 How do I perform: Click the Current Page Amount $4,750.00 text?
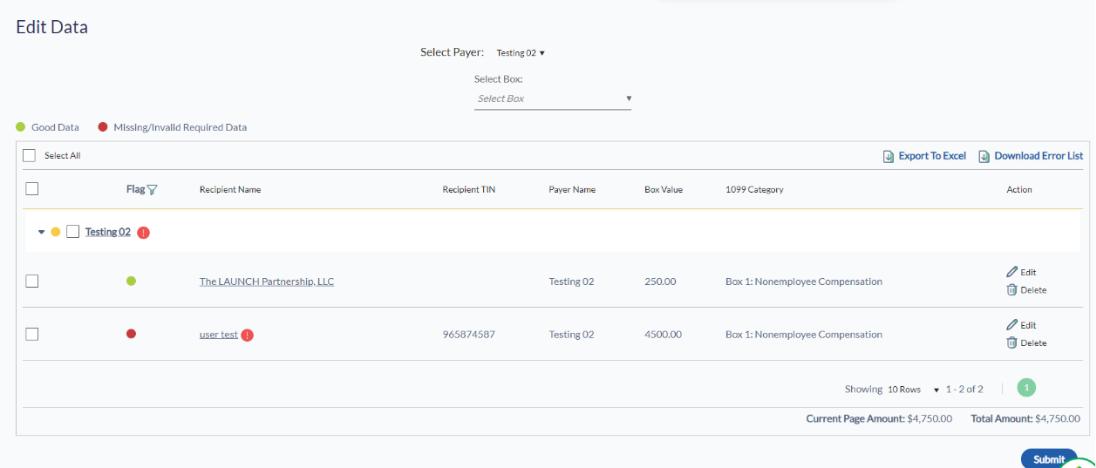point(879,419)
